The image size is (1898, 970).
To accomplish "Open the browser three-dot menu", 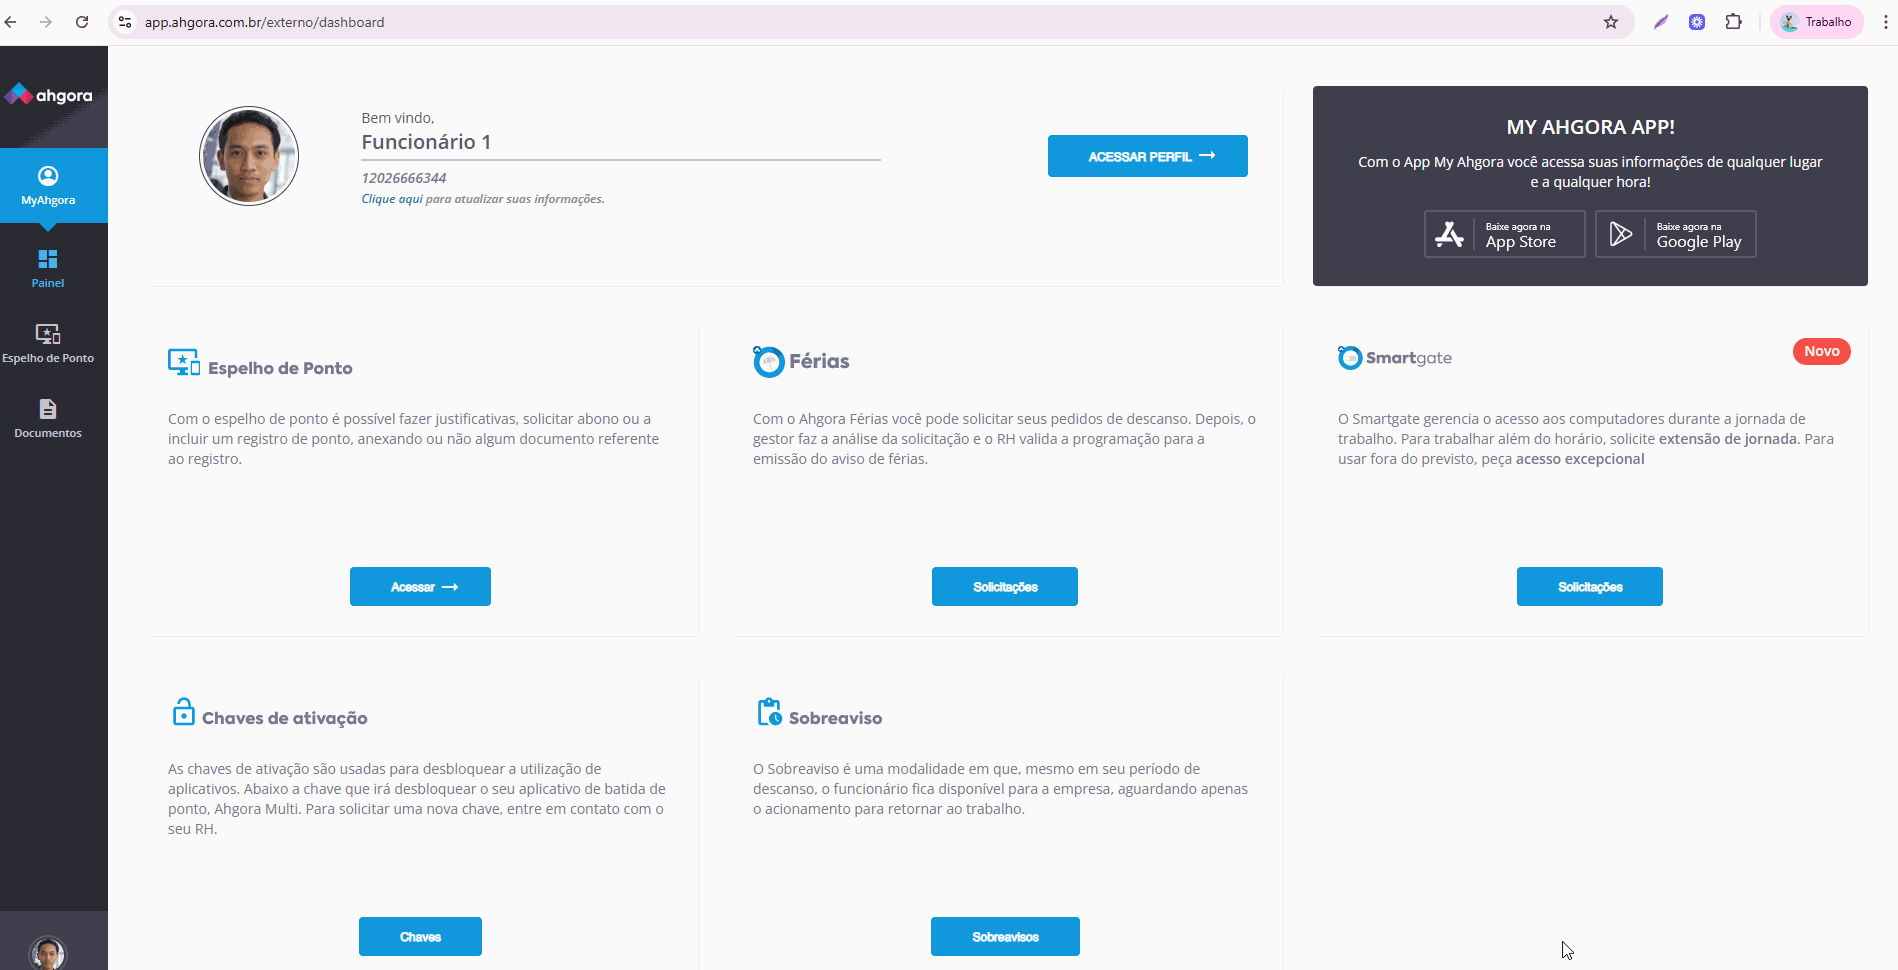I will click(1886, 22).
